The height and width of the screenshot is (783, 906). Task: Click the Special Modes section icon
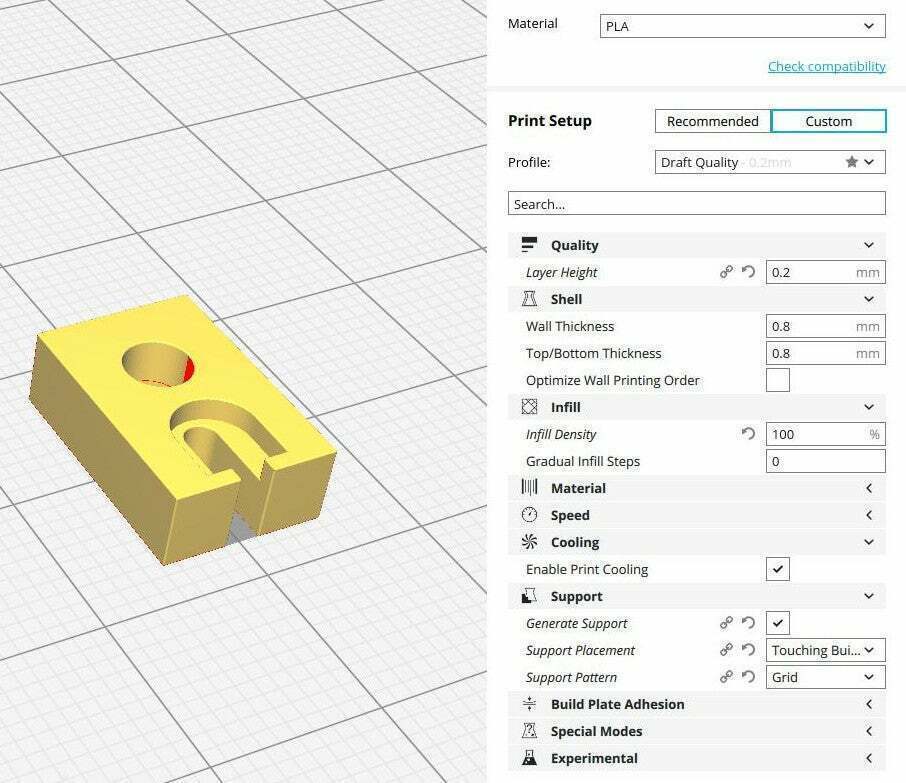[529, 731]
